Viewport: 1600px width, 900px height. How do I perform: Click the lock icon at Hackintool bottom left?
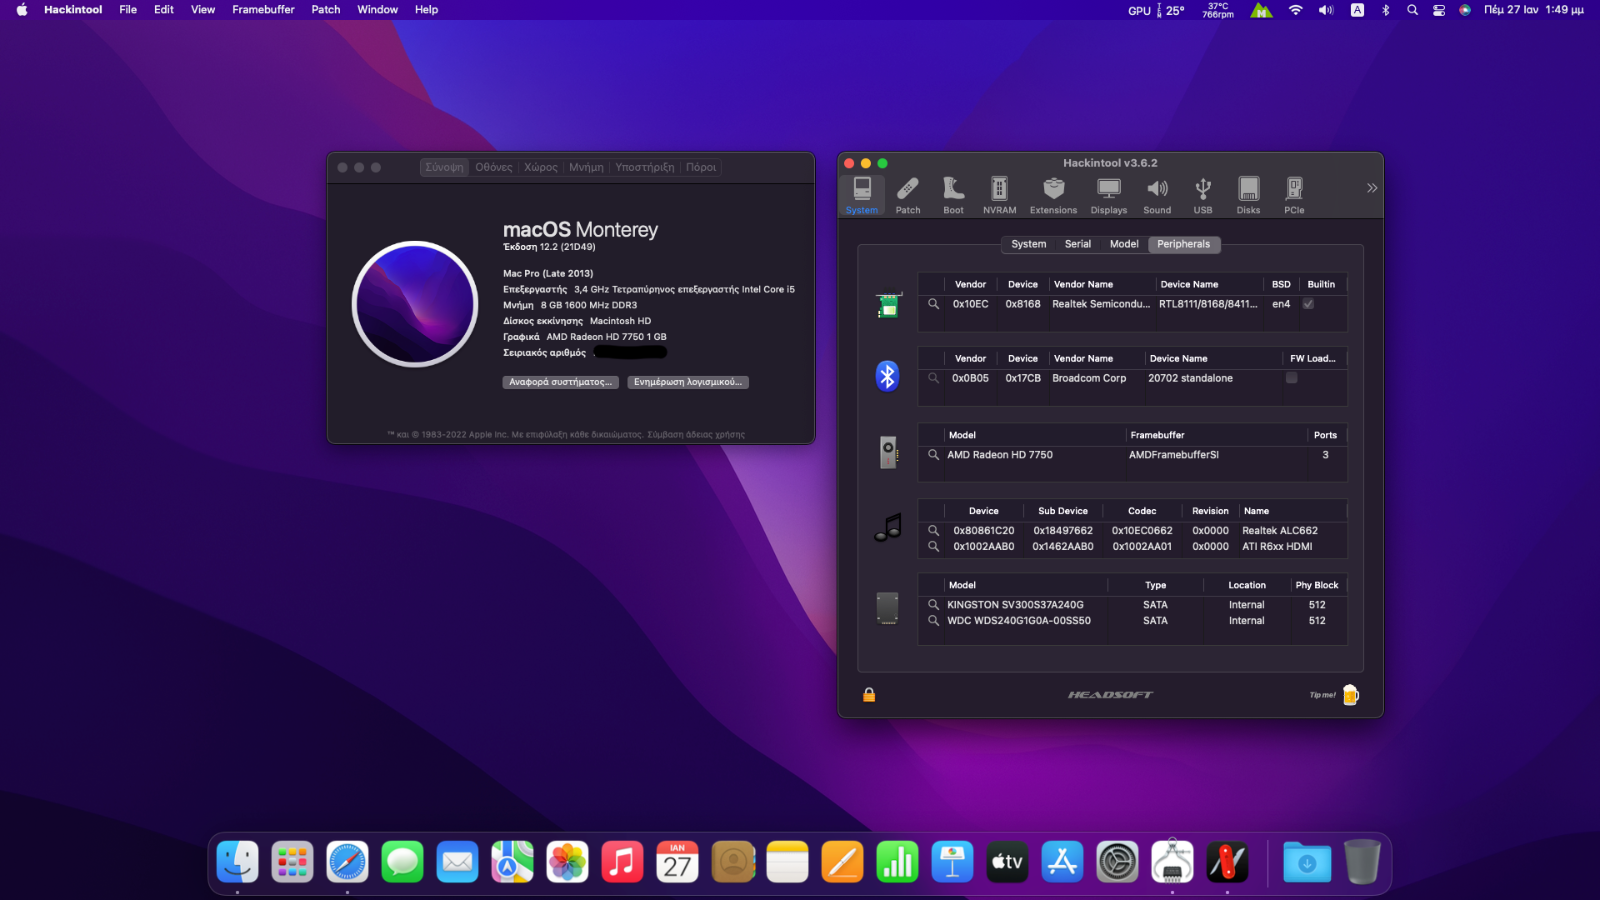pyautogui.click(x=869, y=694)
